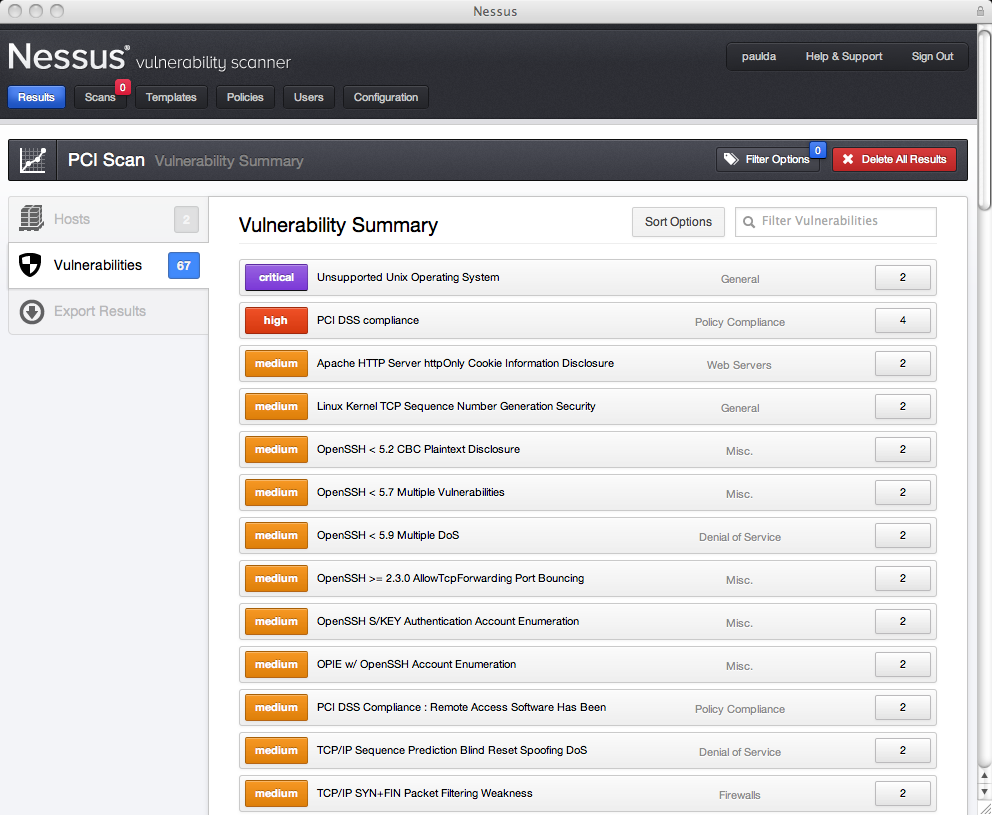This screenshot has height=815, width=992.
Task: Click the medium badge for Linux Kernel TCP
Action: (x=276, y=406)
